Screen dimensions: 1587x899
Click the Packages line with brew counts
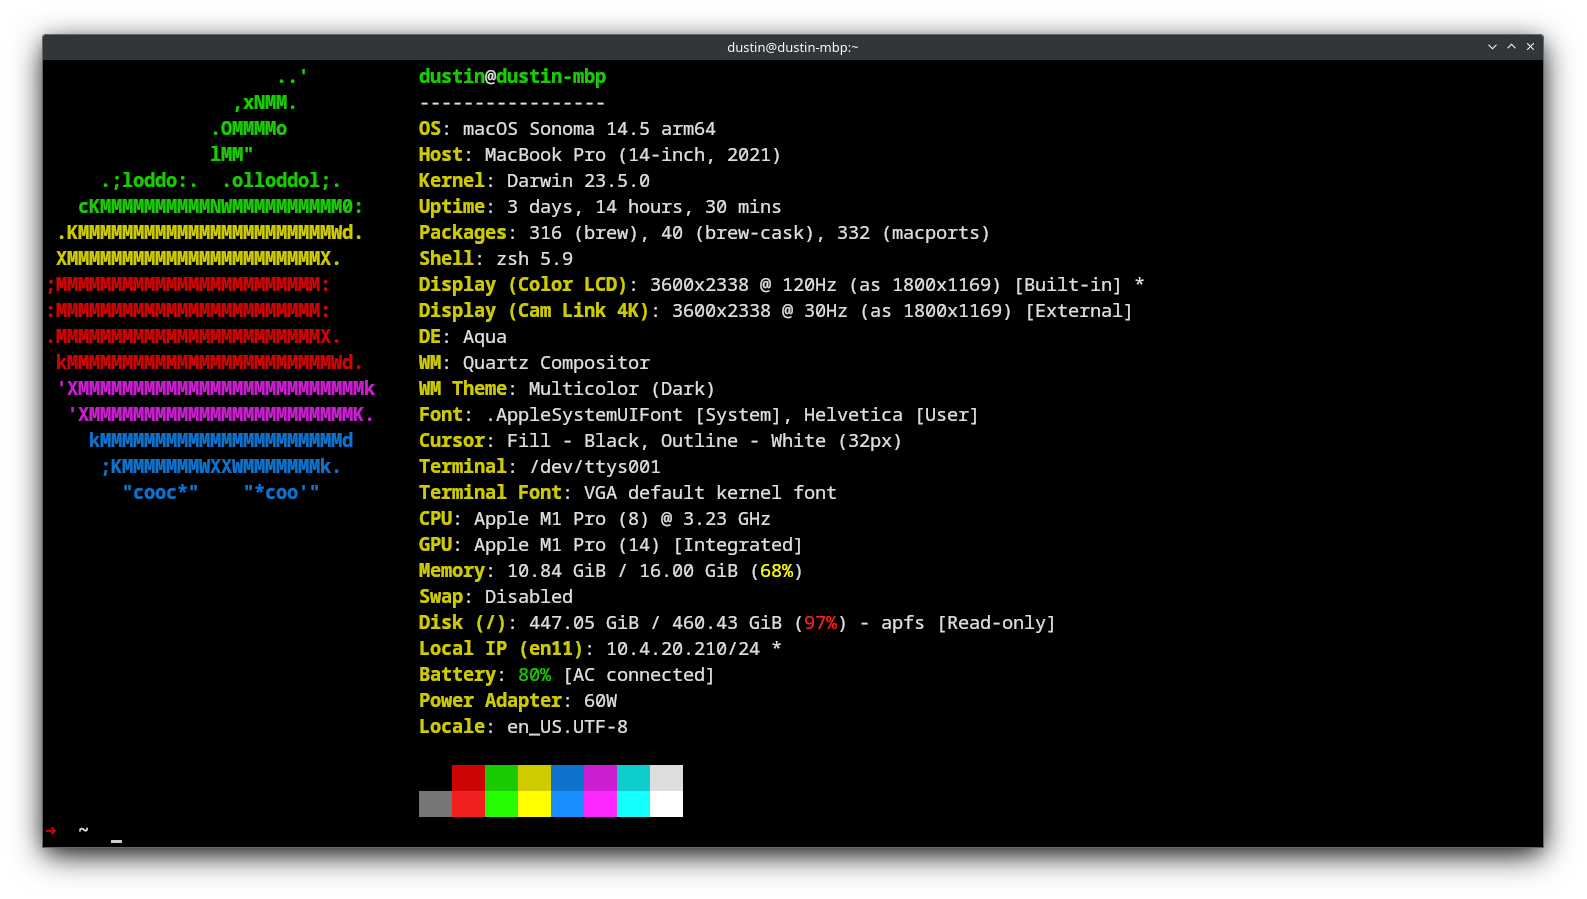tap(704, 233)
